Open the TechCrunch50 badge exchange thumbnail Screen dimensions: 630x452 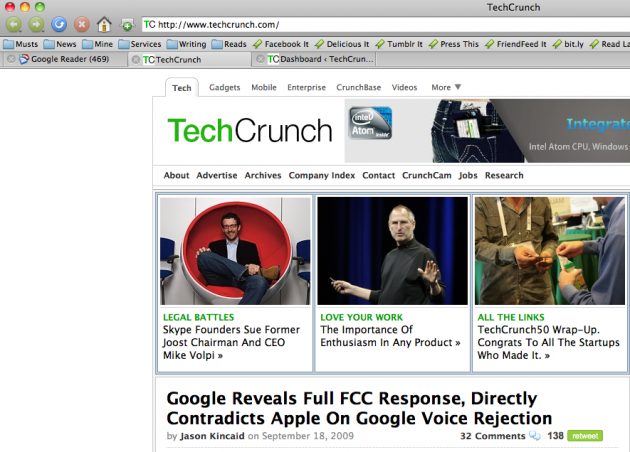[x=550, y=251]
